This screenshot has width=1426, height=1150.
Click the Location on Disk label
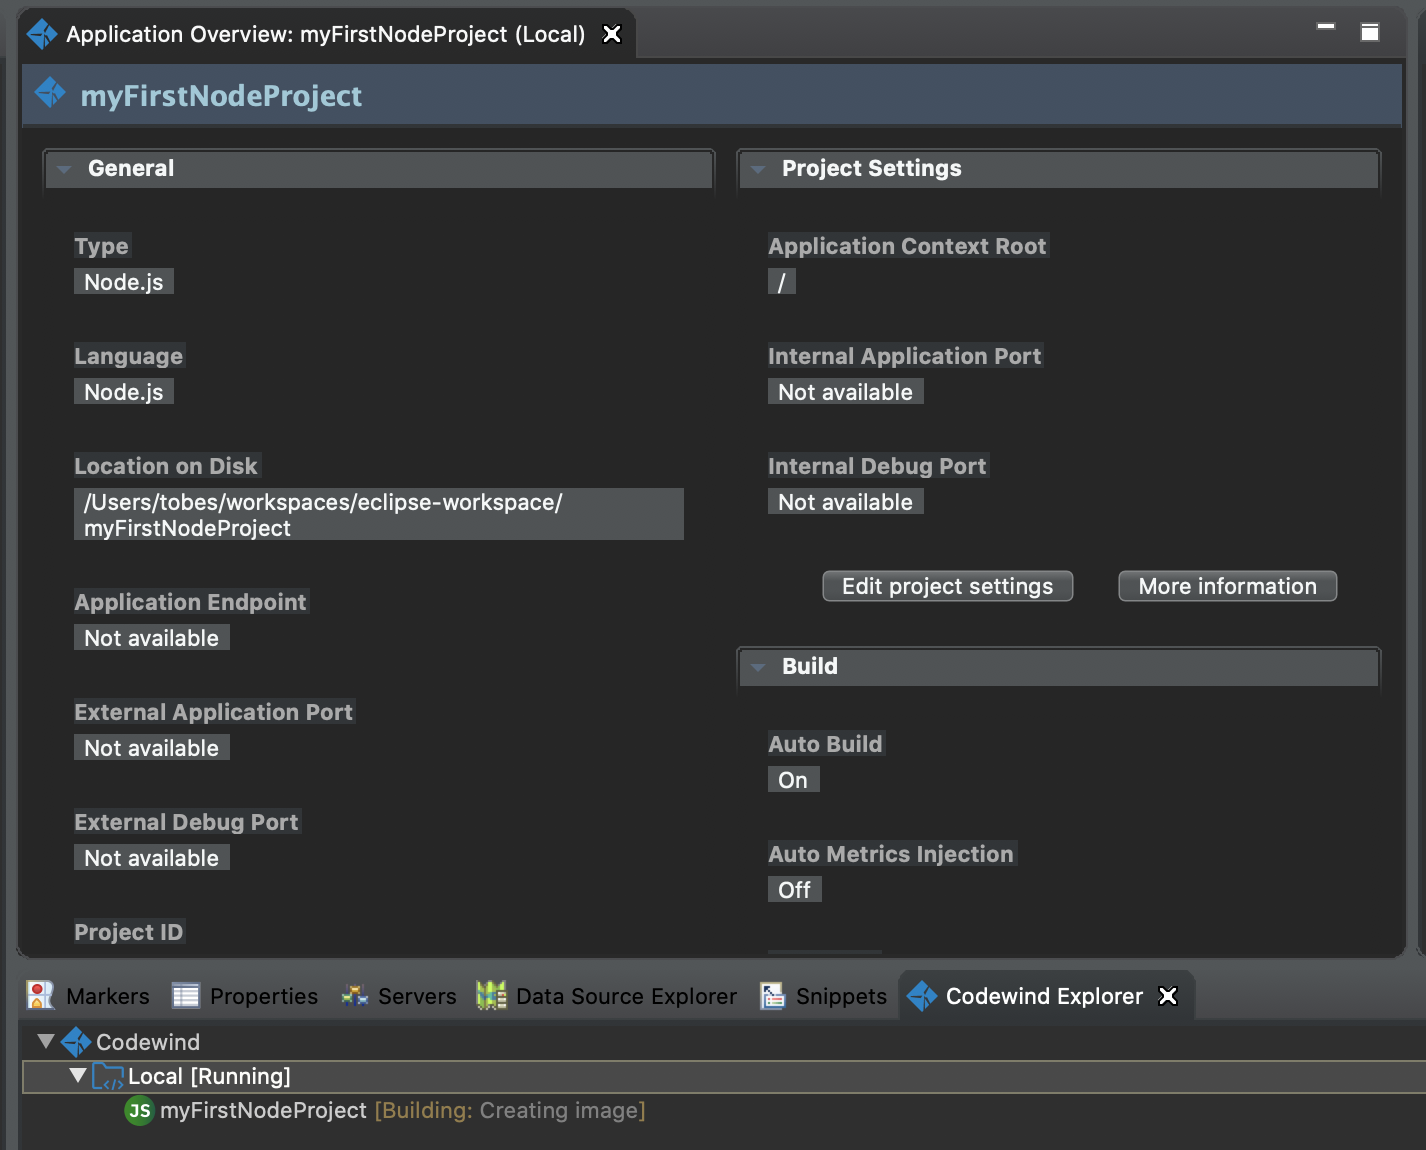[166, 466]
